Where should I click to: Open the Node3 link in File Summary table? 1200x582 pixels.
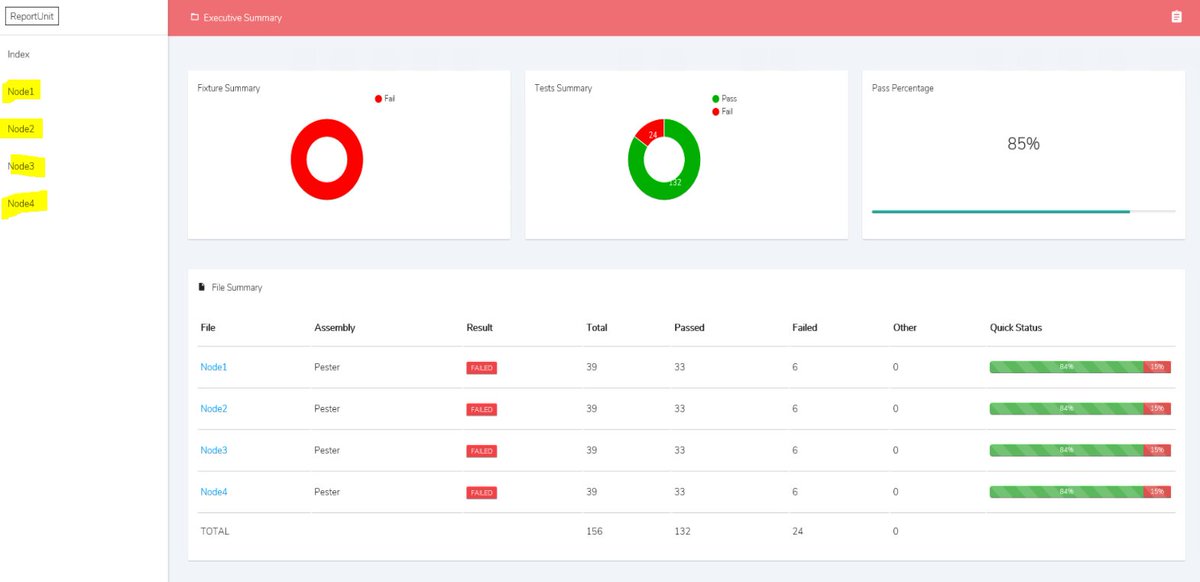click(x=214, y=450)
